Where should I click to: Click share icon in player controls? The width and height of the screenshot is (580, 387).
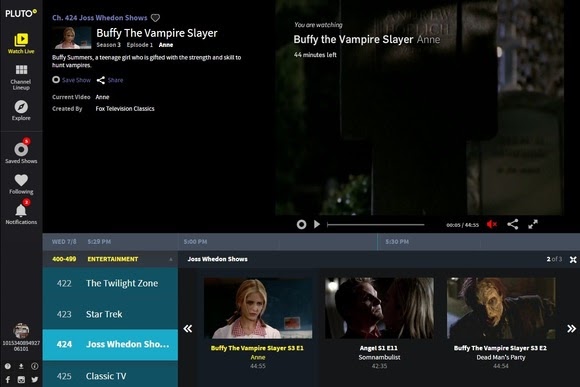click(513, 224)
